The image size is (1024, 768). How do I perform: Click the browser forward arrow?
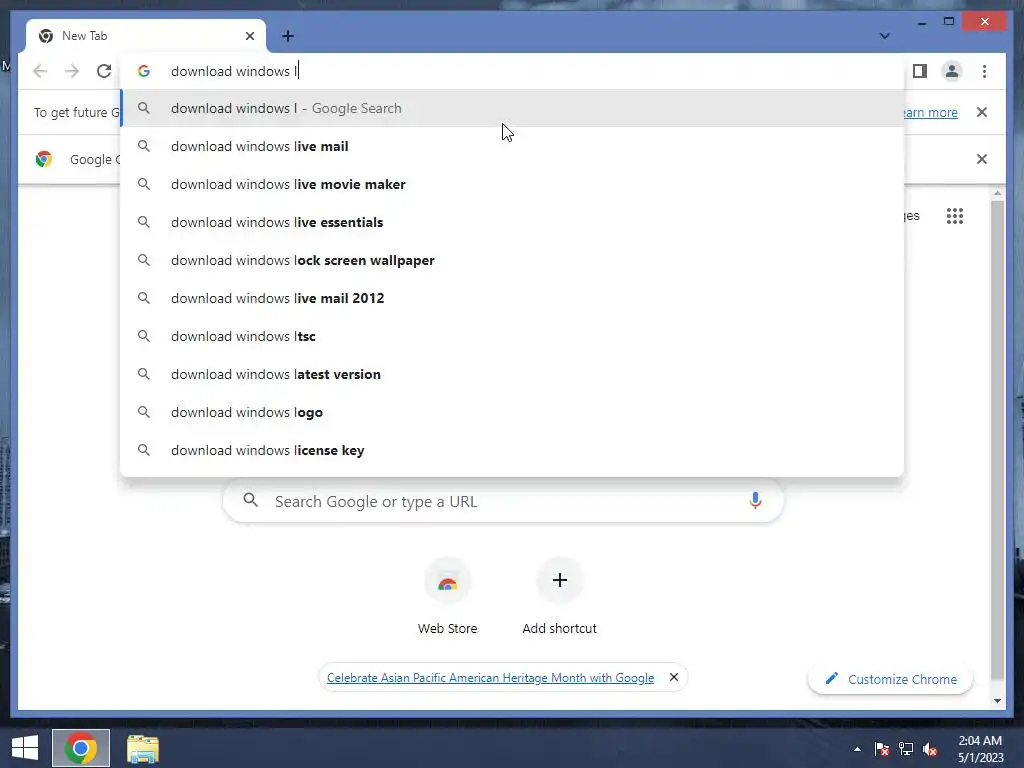(x=72, y=71)
